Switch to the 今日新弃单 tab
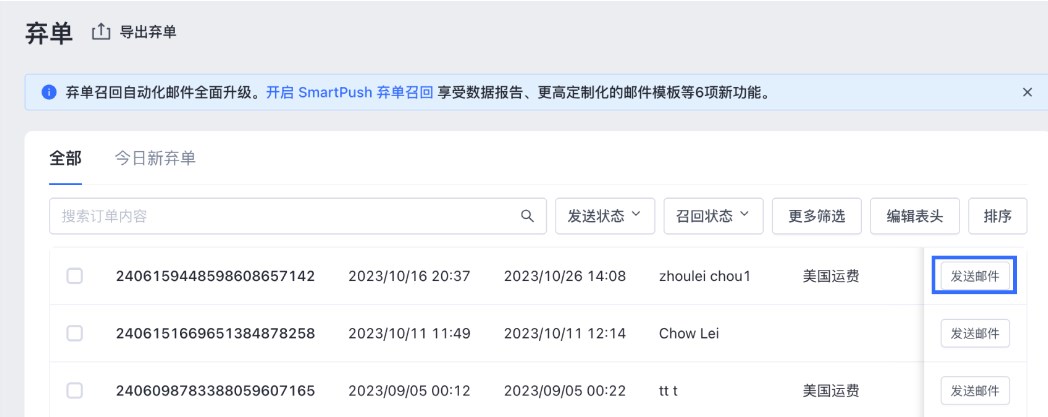 (153, 159)
